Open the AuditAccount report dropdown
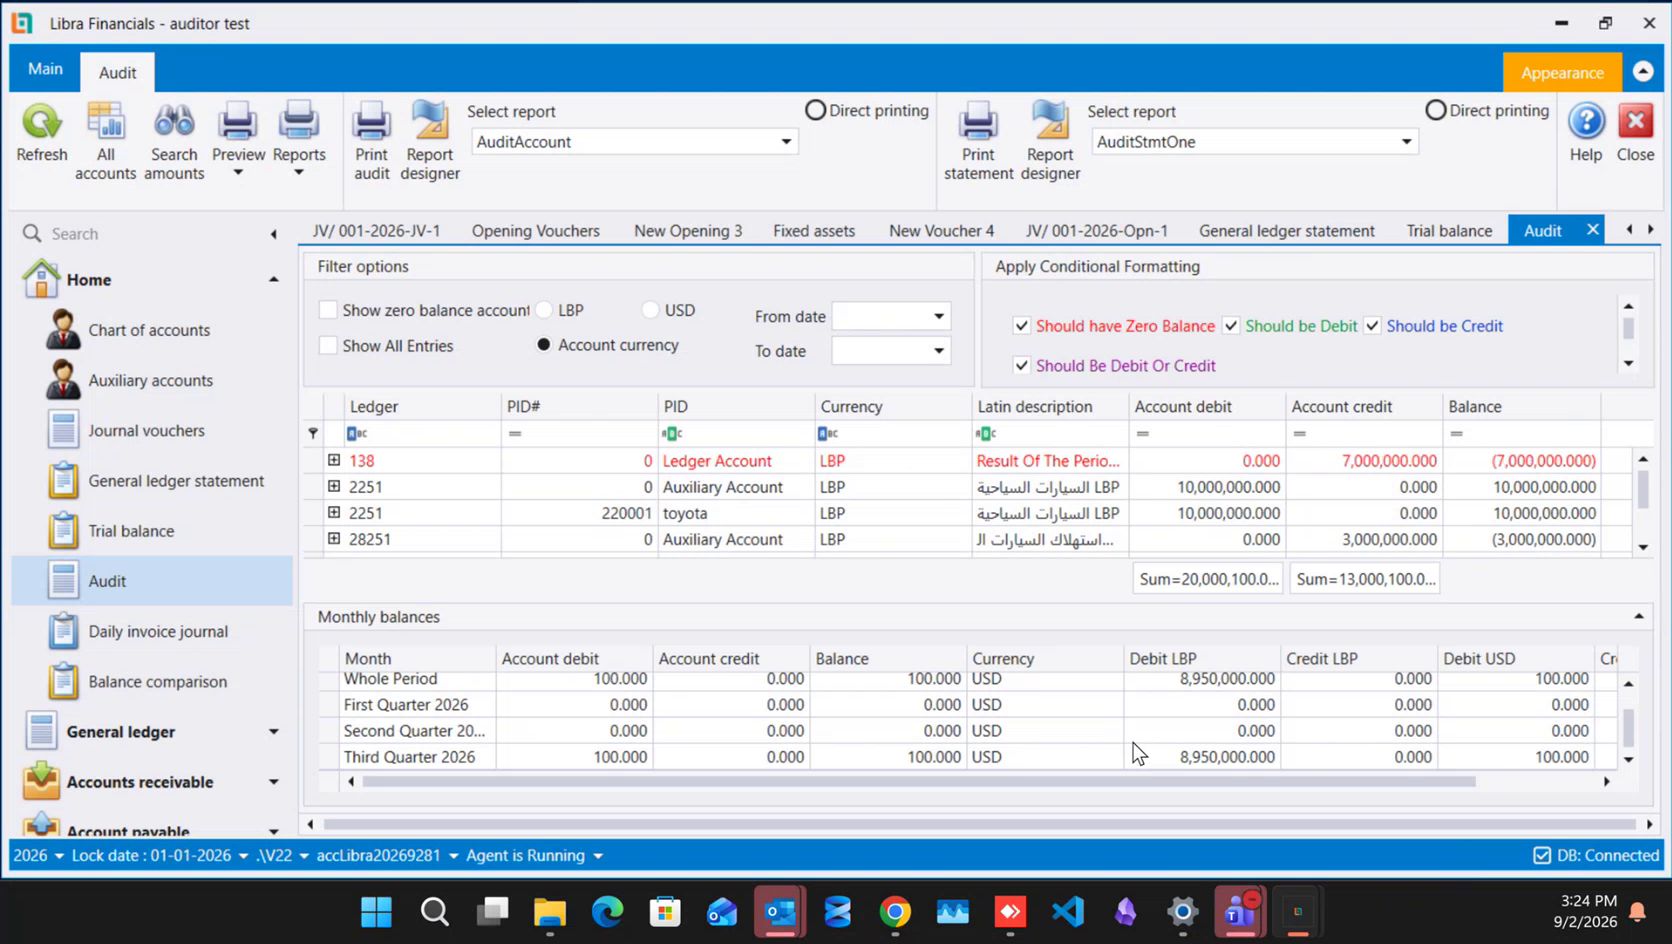 coord(786,142)
